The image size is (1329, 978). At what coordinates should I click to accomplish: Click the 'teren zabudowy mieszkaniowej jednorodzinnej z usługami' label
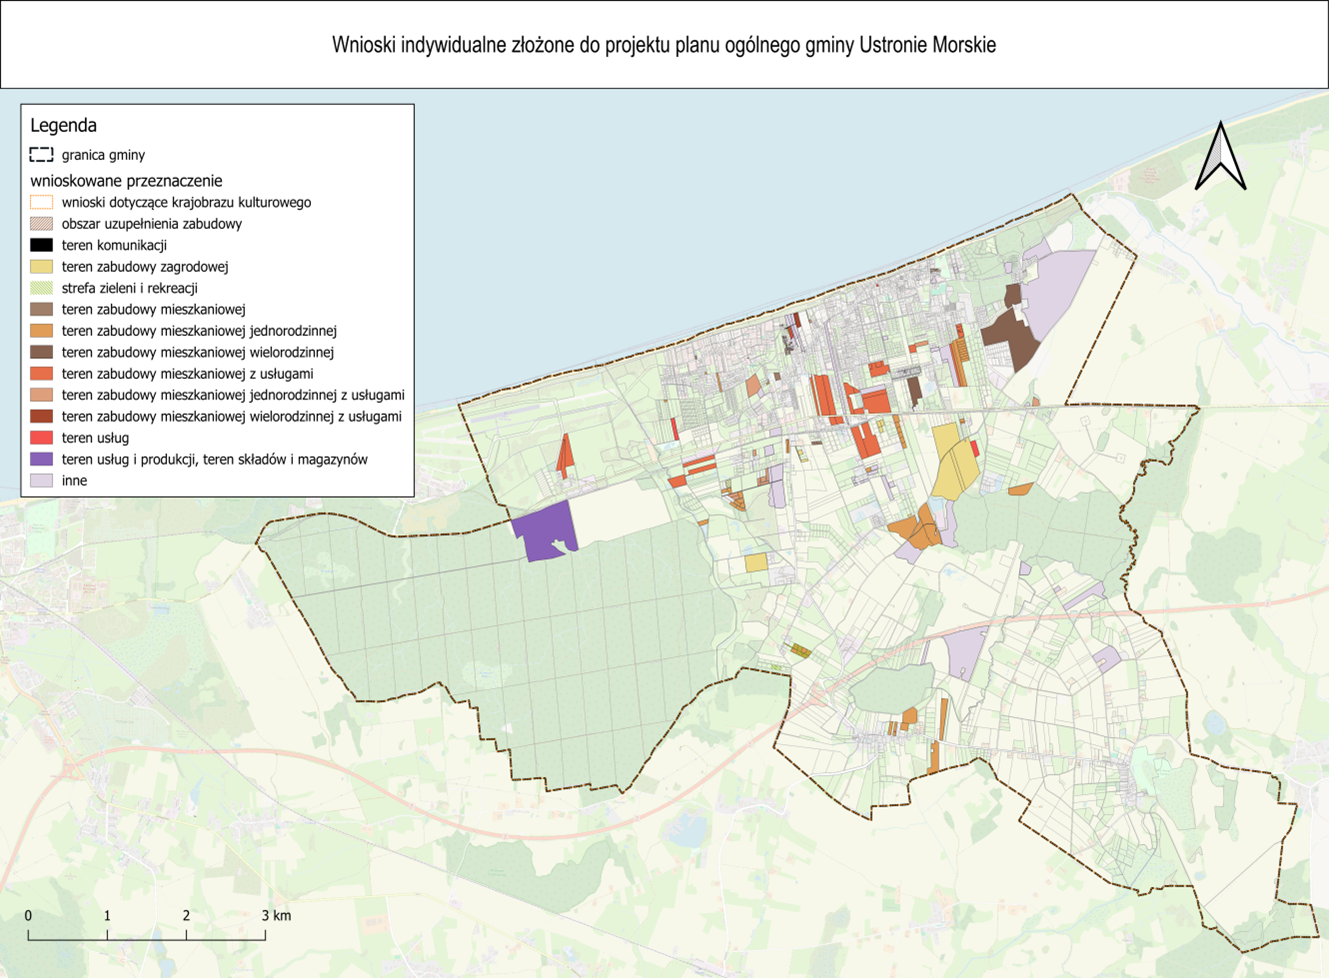[x=233, y=395]
